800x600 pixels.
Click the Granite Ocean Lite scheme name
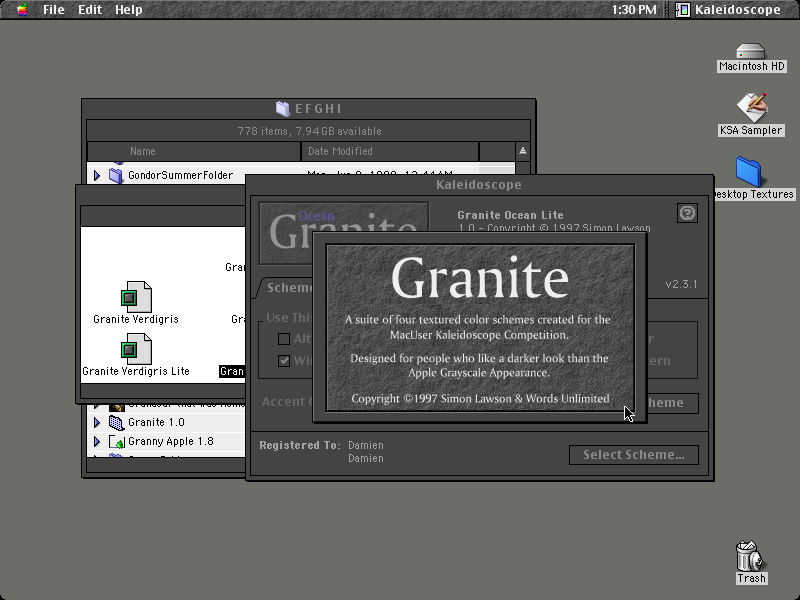tap(510, 215)
